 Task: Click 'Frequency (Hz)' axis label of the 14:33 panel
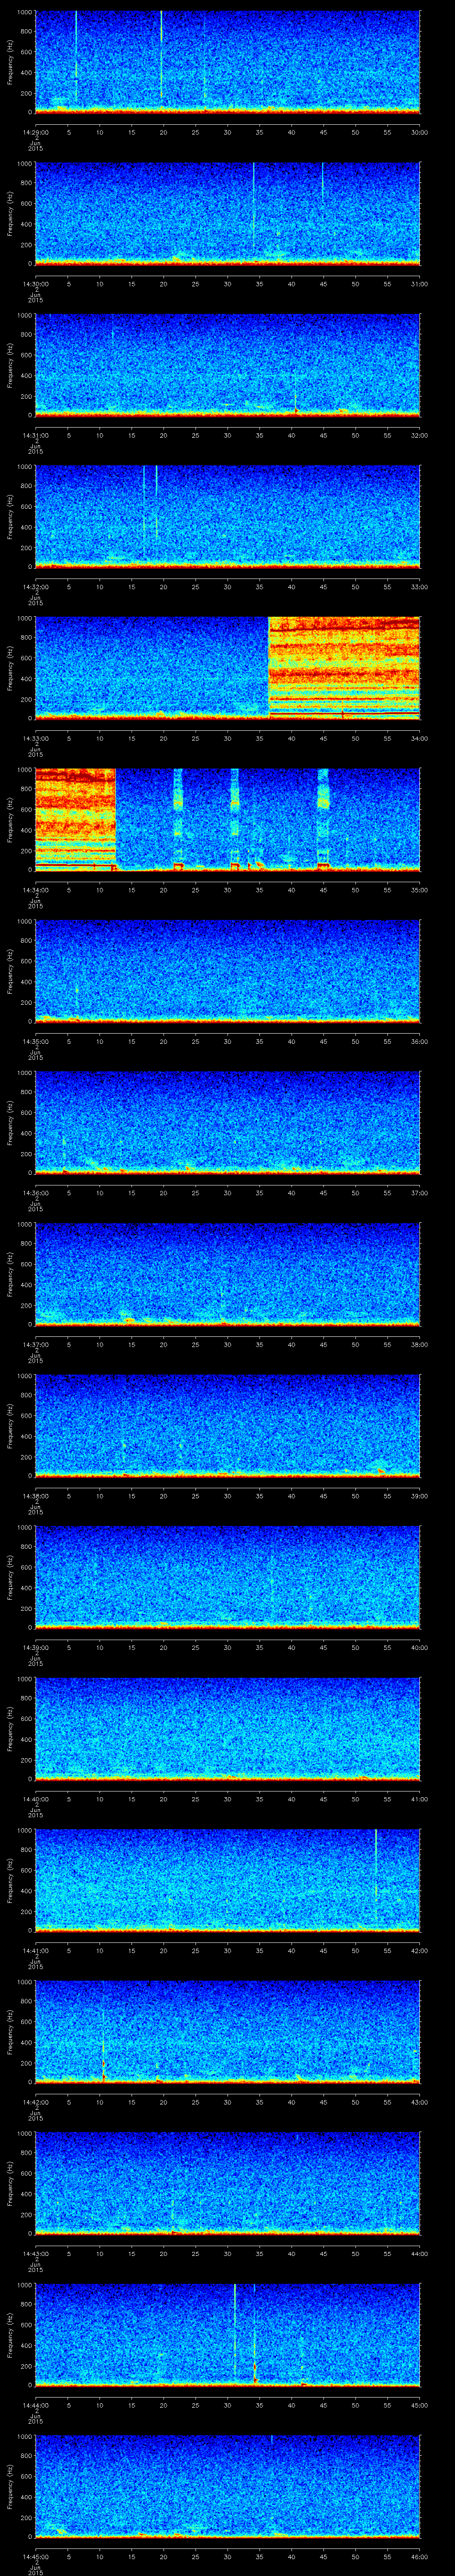point(10,668)
